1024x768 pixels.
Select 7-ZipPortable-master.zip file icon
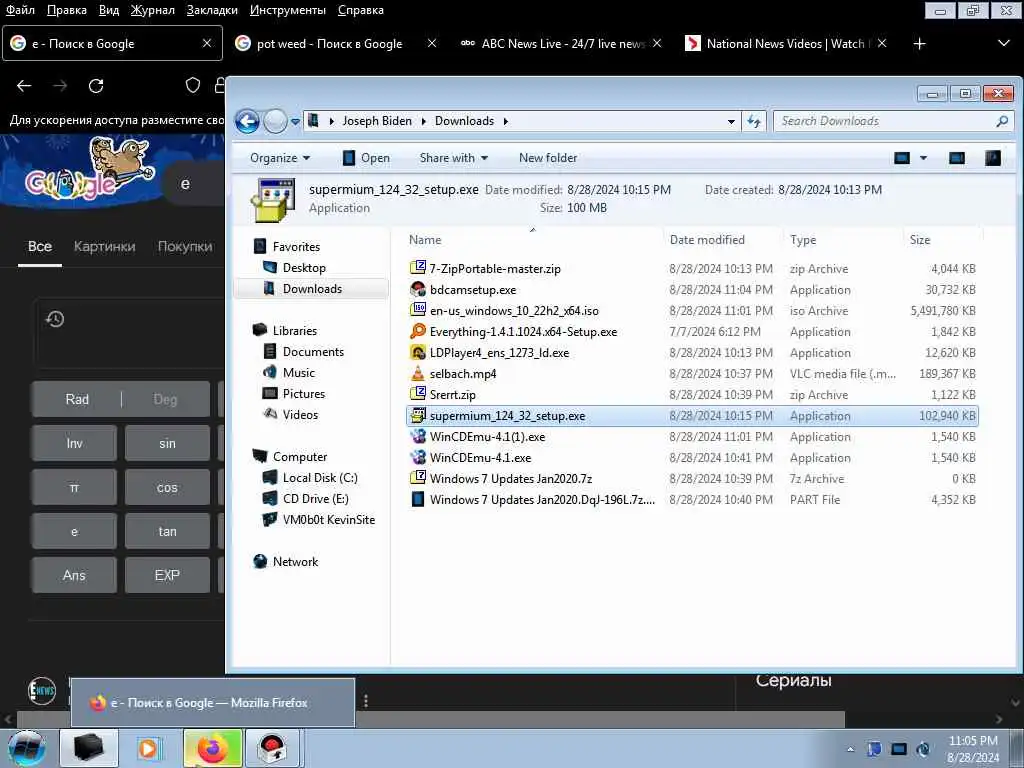click(x=417, y=268)
